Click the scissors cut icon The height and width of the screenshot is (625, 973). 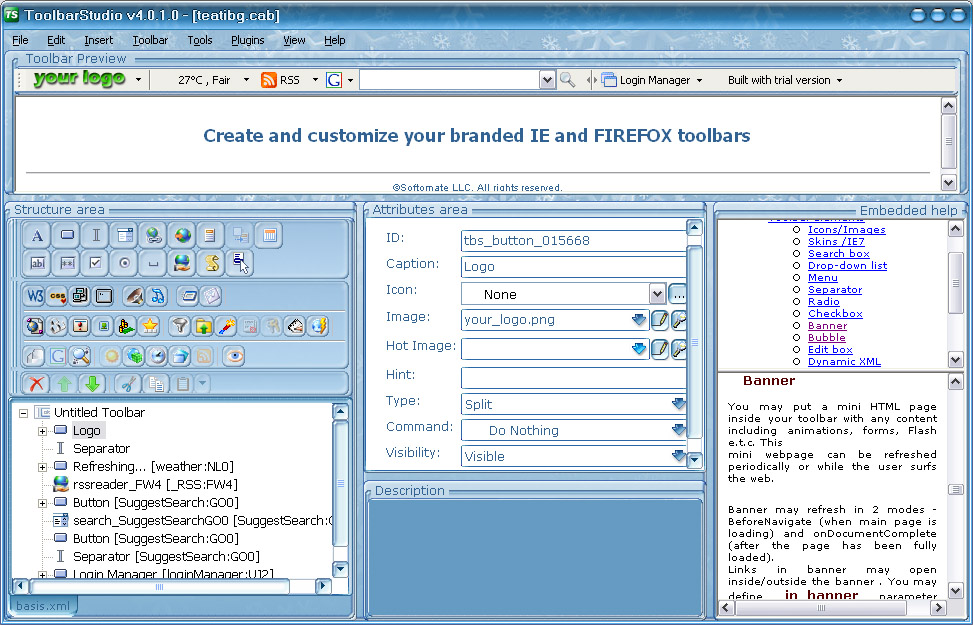click(127, 384)
